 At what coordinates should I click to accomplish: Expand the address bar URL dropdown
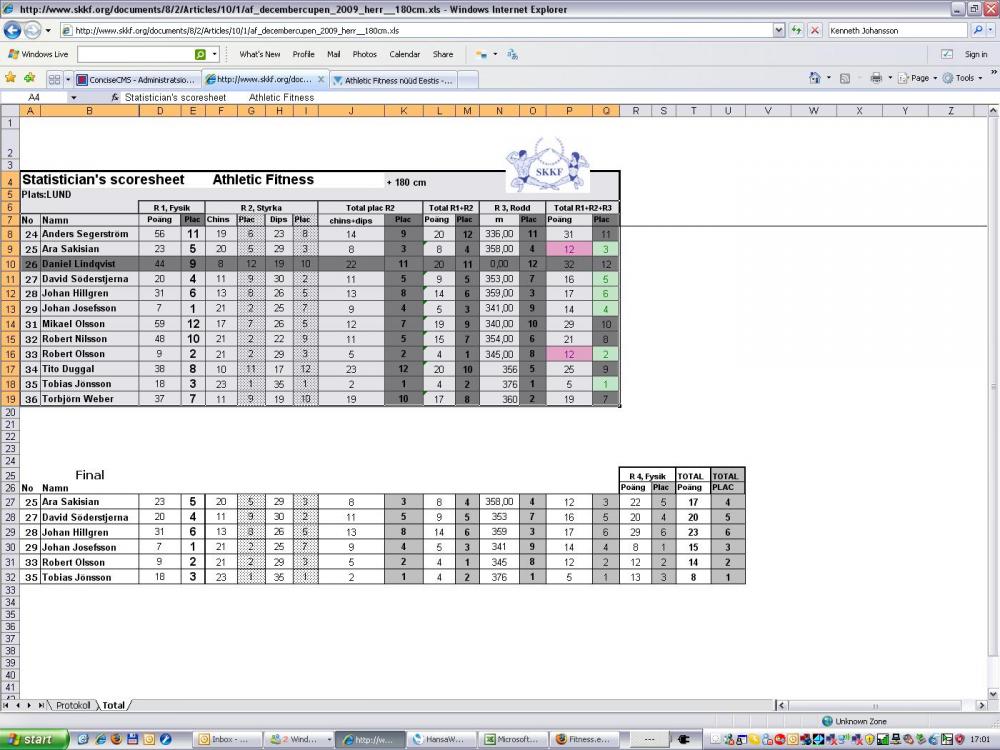tap(779, 31)
